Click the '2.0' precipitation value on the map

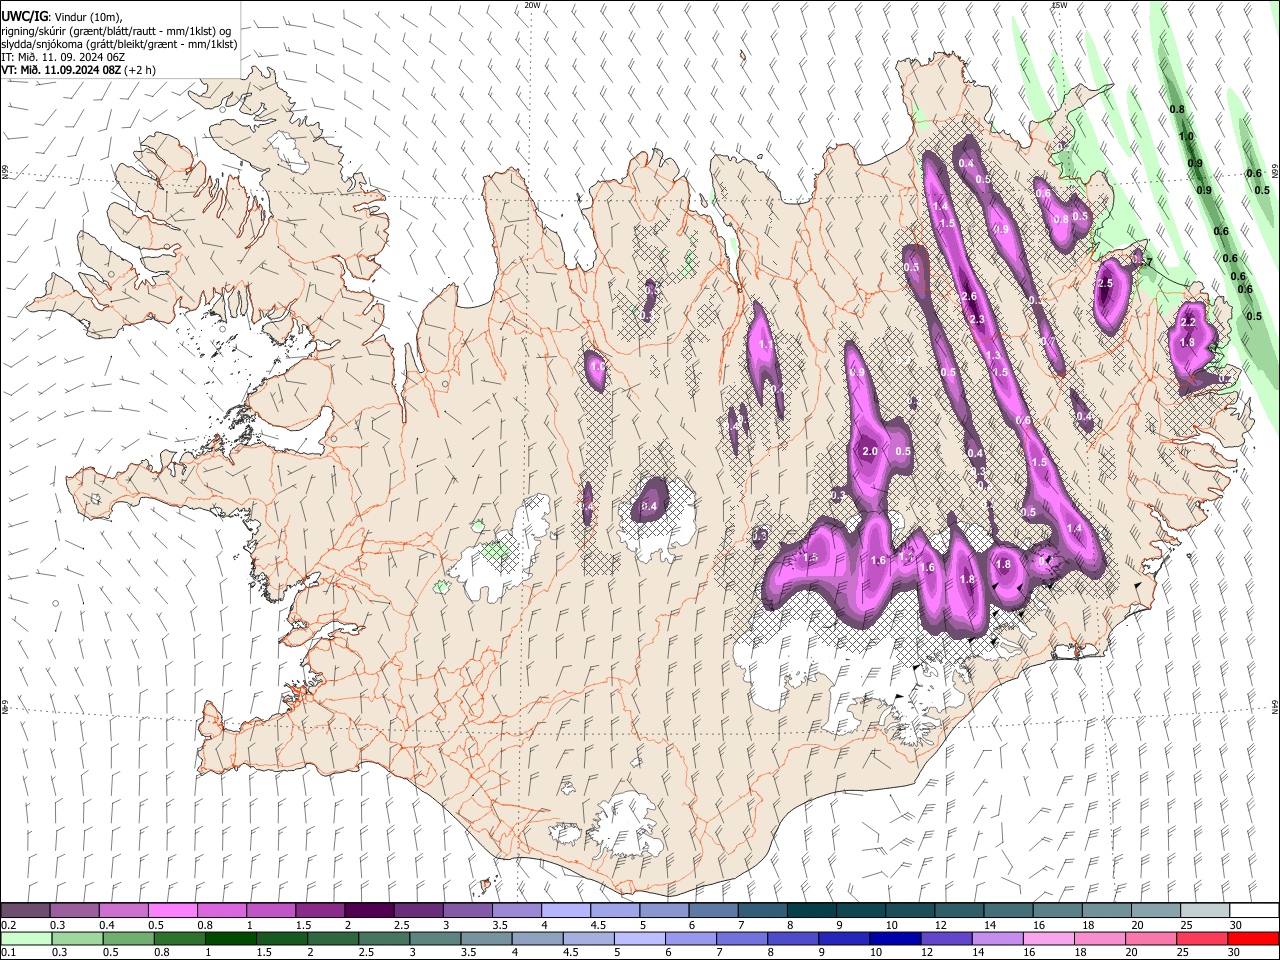pyautogui.click(x=869, y=452)
